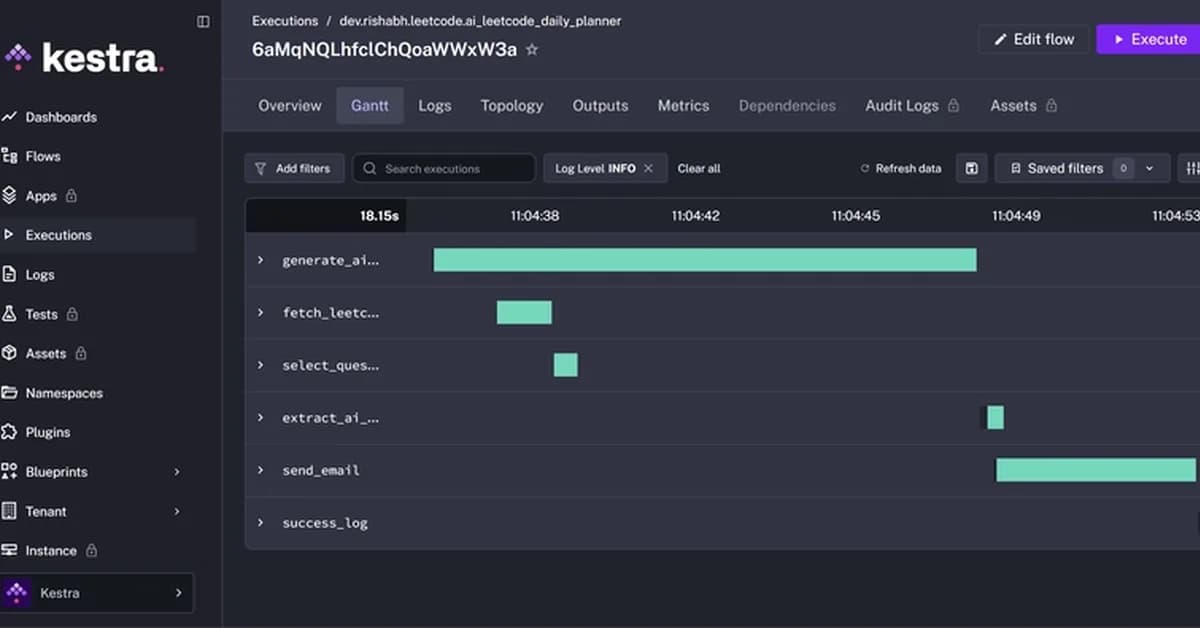Expand the send_email task row
1200x628 pixels.
point(260,470)
